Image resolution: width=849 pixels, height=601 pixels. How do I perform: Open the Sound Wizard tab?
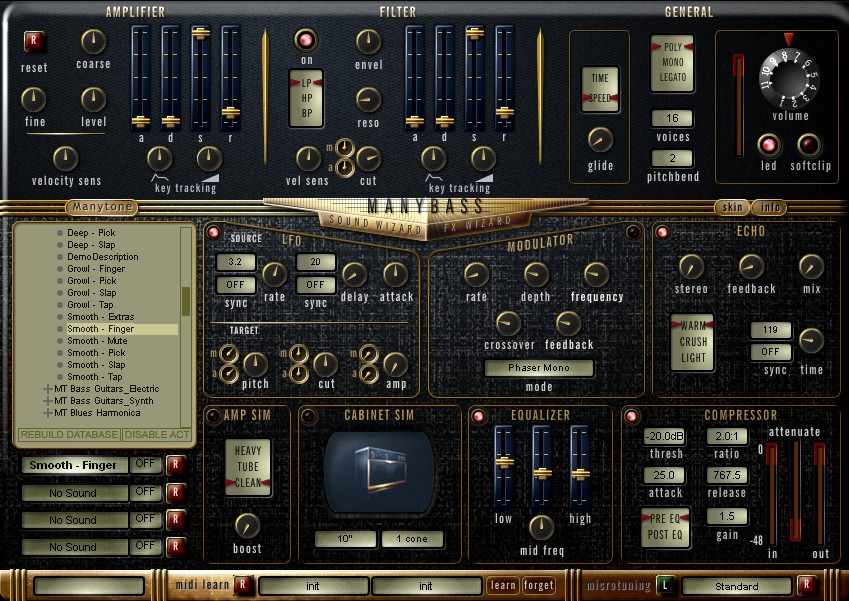(x=375, y=224)
